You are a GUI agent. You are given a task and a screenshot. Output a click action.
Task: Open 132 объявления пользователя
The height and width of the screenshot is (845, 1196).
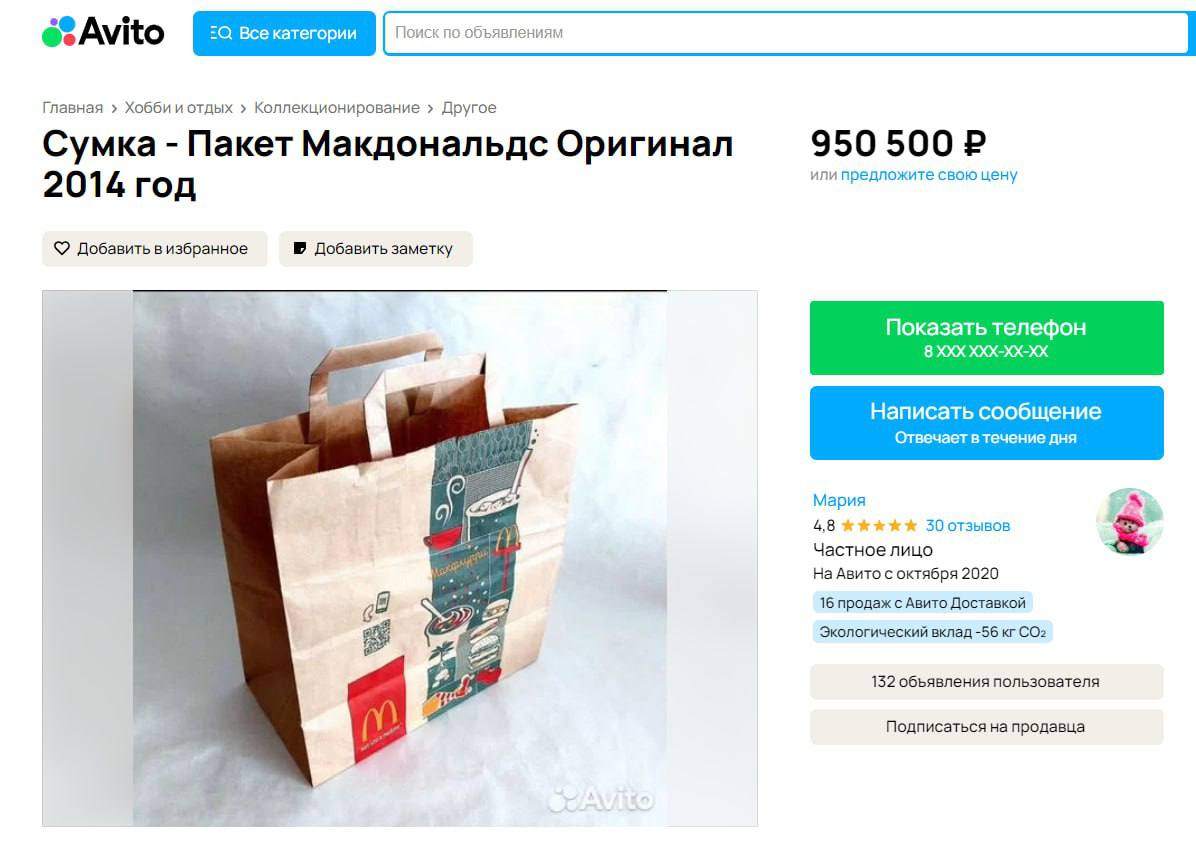[986, 682]
